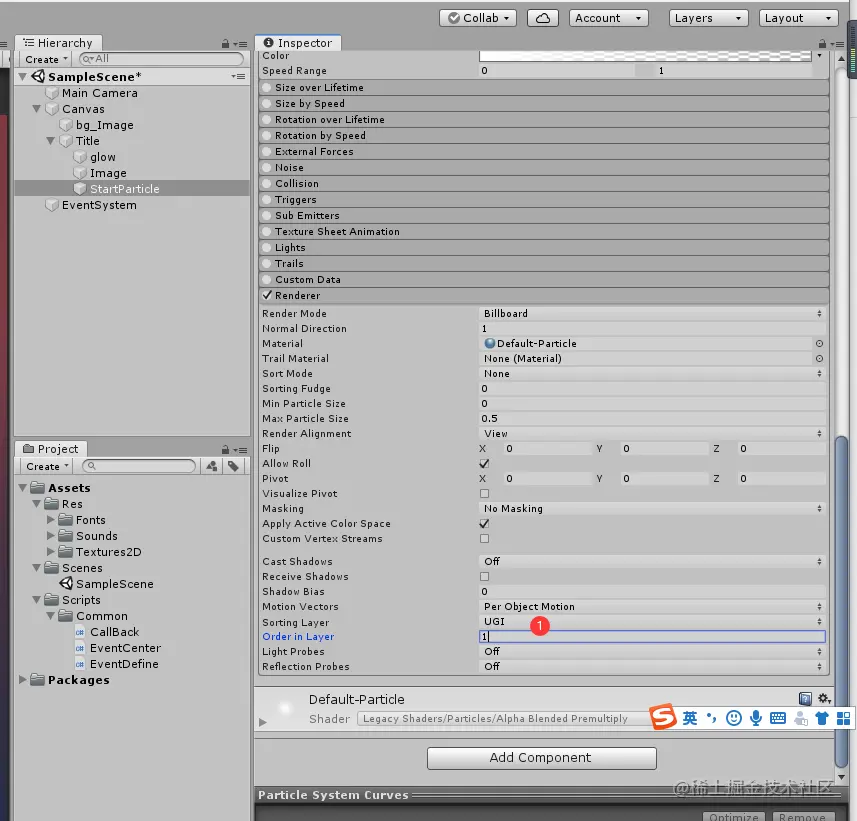The width and height of the screenshot is (857, 821).
Task: Click the Hierarchy search field
Action: (161, 58)
